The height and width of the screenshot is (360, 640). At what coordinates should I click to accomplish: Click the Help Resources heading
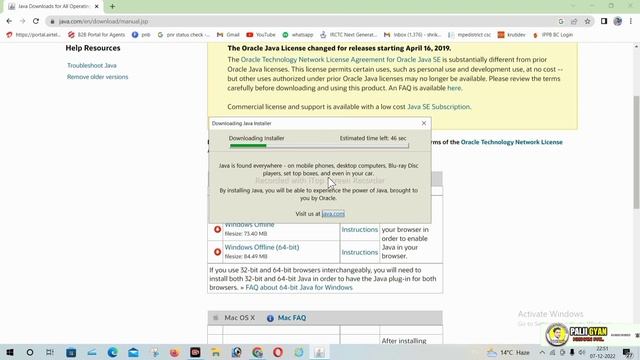pyautogui.click(x=93, y=48)
